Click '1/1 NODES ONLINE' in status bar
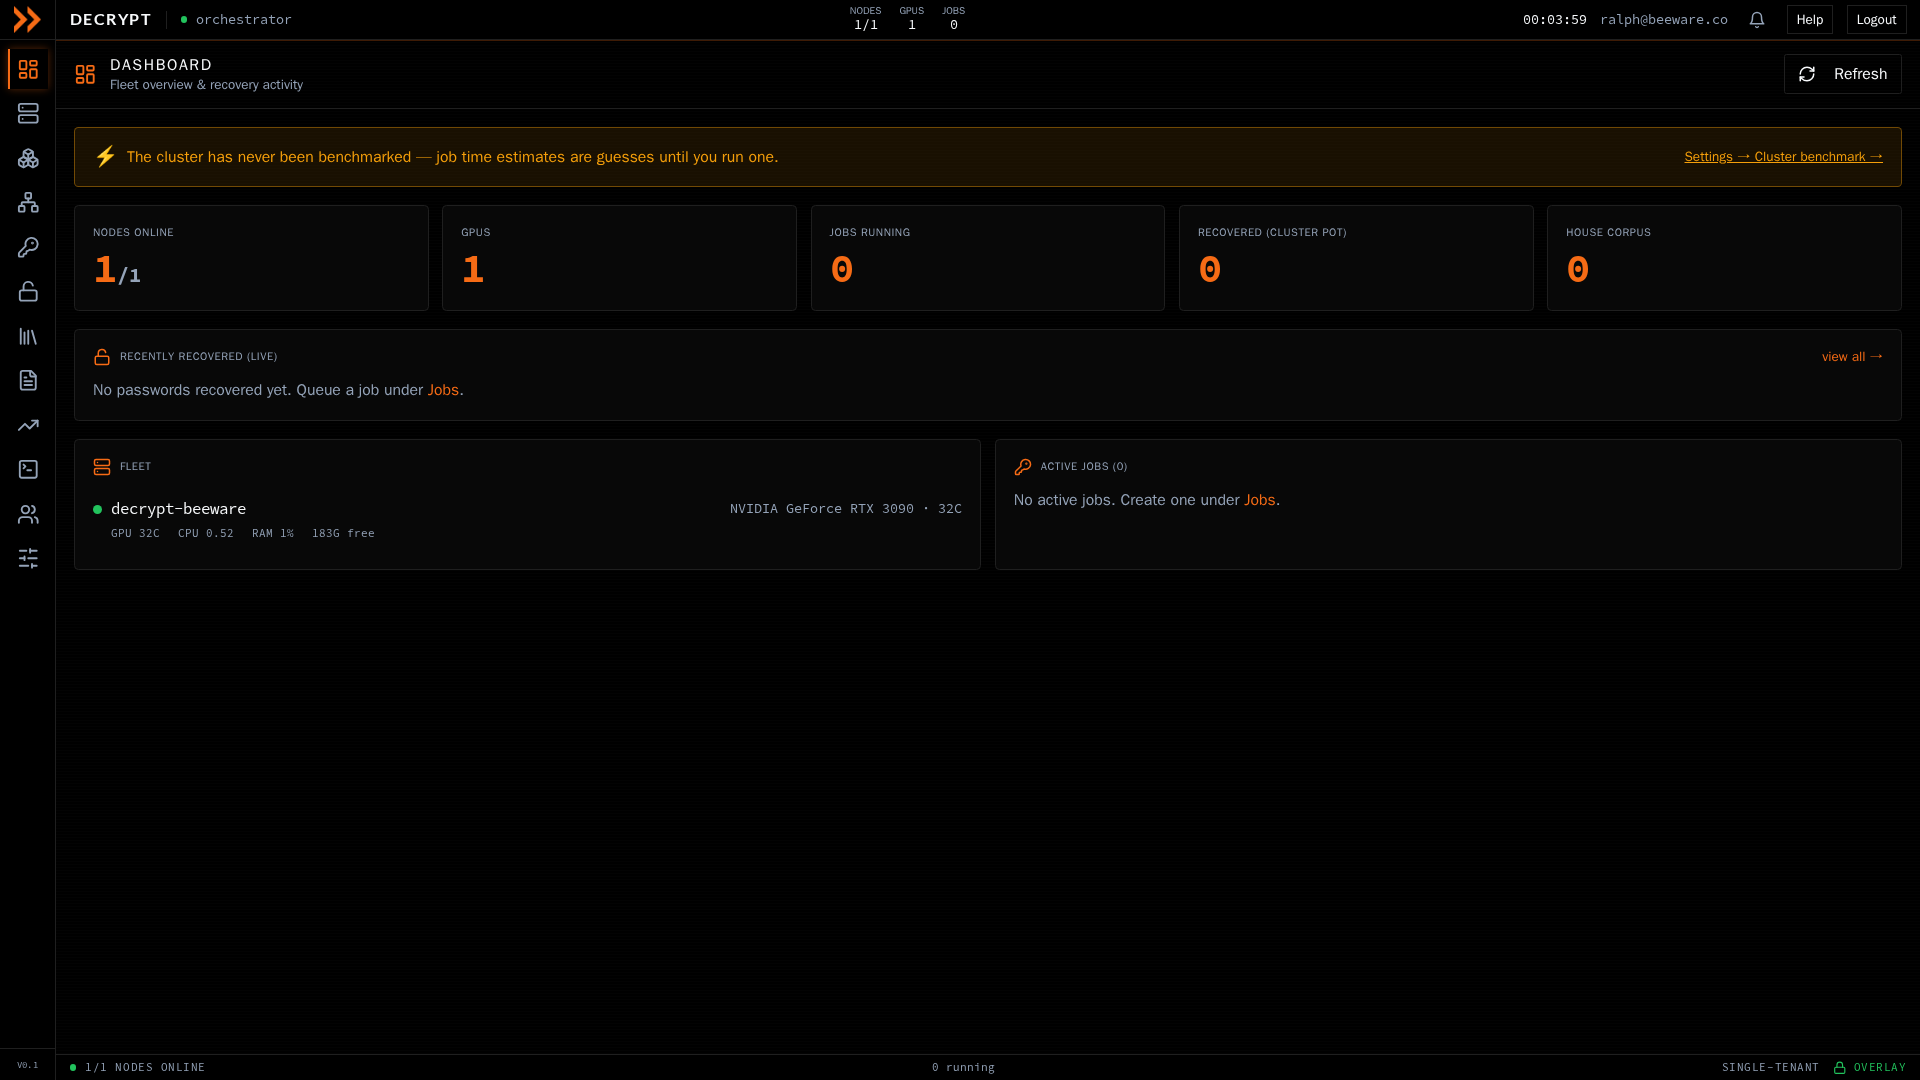Viewport: 1920px width, 1080px height. point(145,1068)
